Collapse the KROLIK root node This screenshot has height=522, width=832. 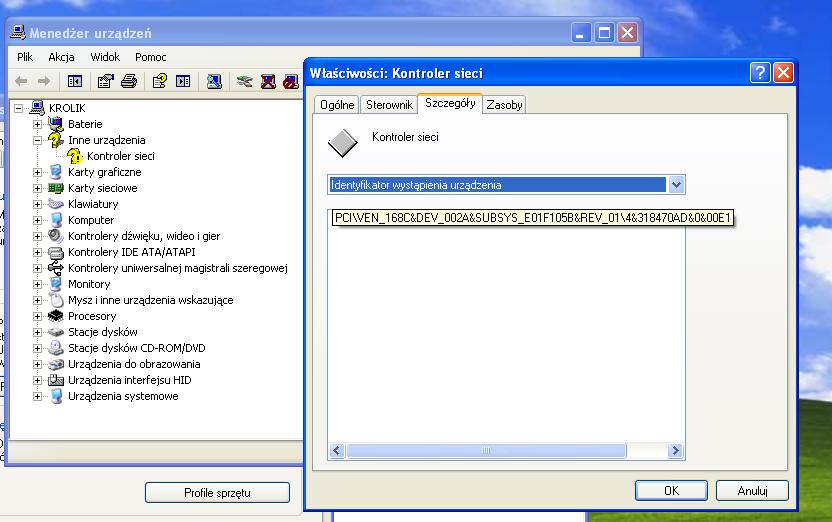pos(19,108)
